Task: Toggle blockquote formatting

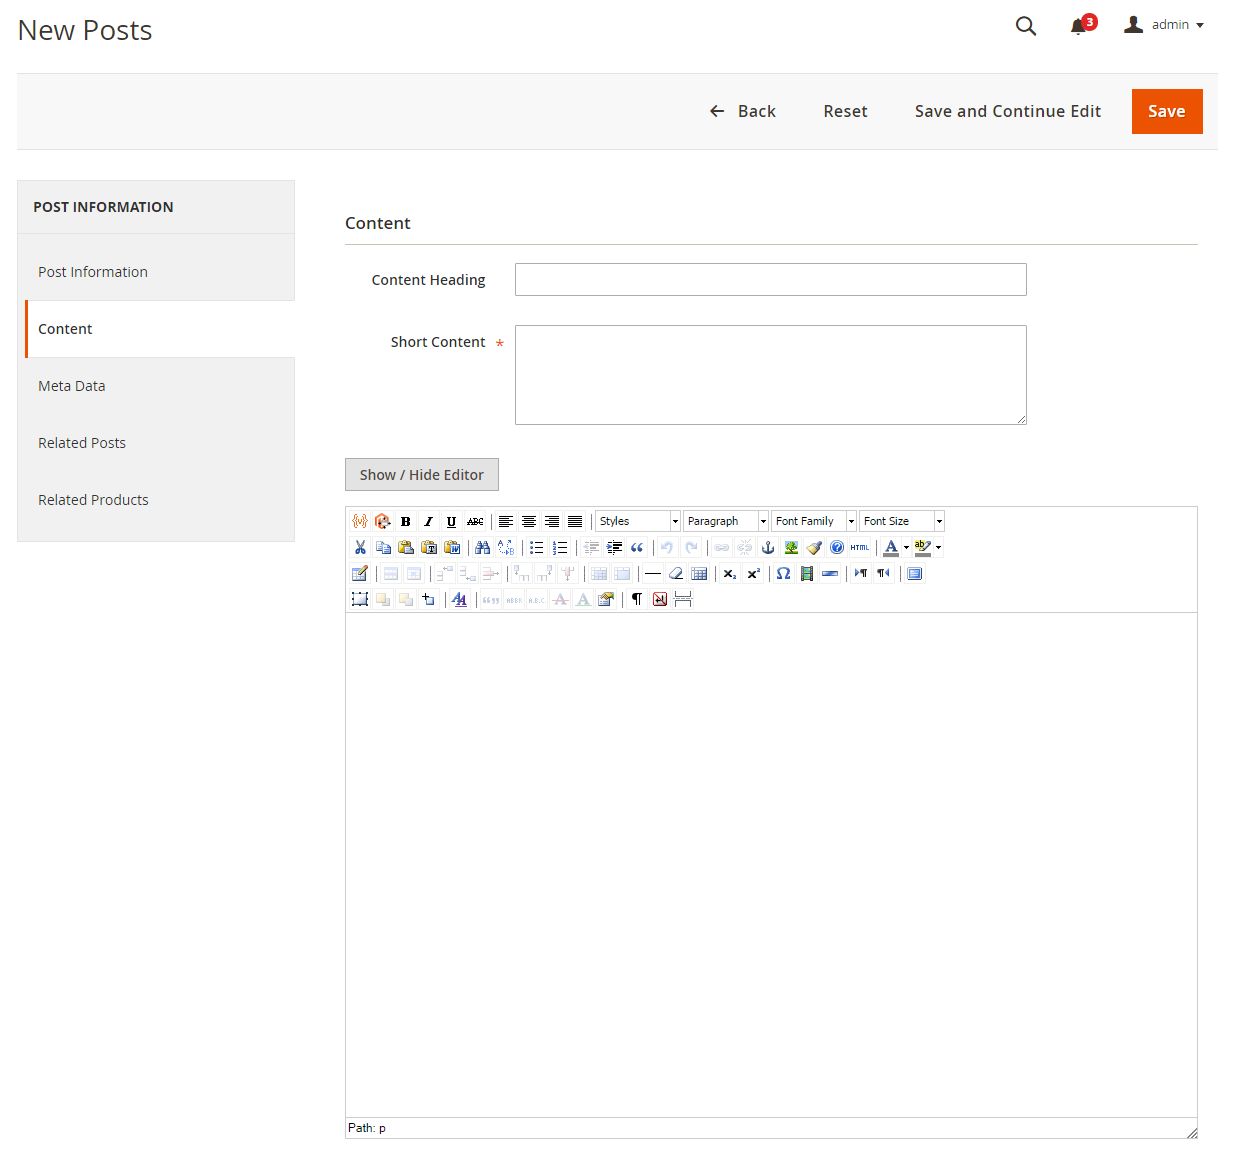Action: 637,547
